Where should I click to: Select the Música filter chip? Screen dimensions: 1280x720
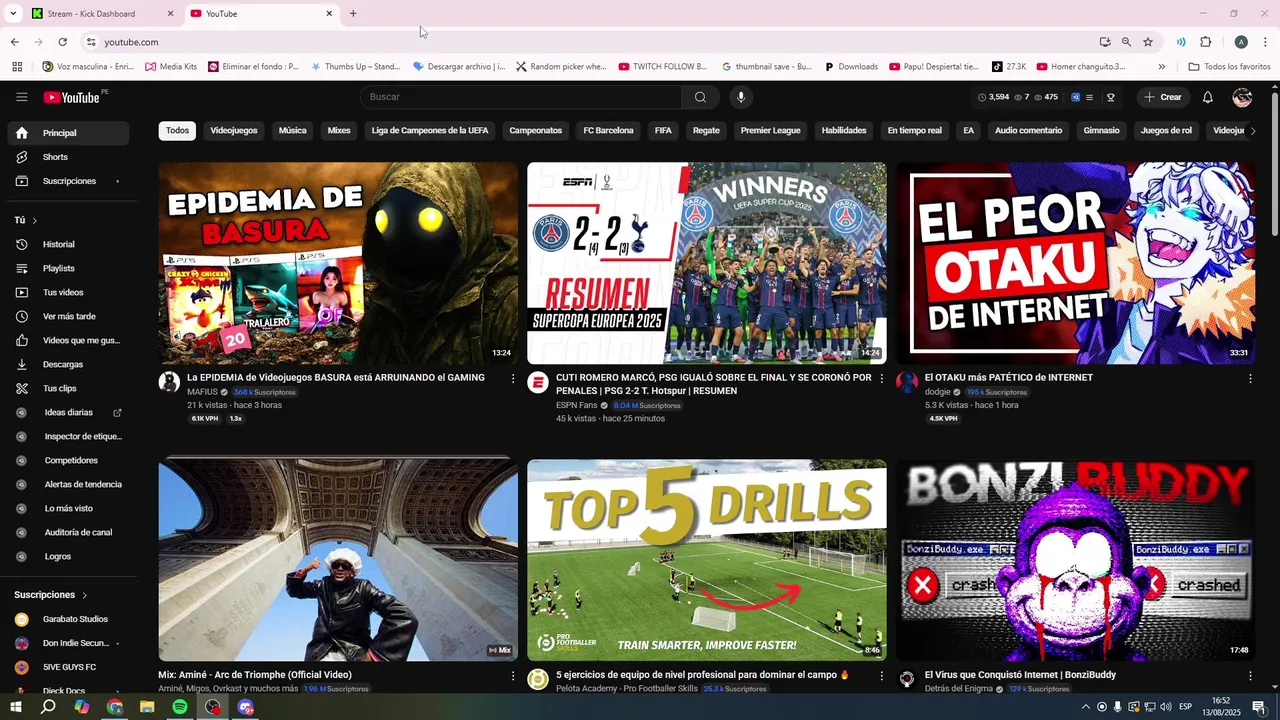pos(292,130)
